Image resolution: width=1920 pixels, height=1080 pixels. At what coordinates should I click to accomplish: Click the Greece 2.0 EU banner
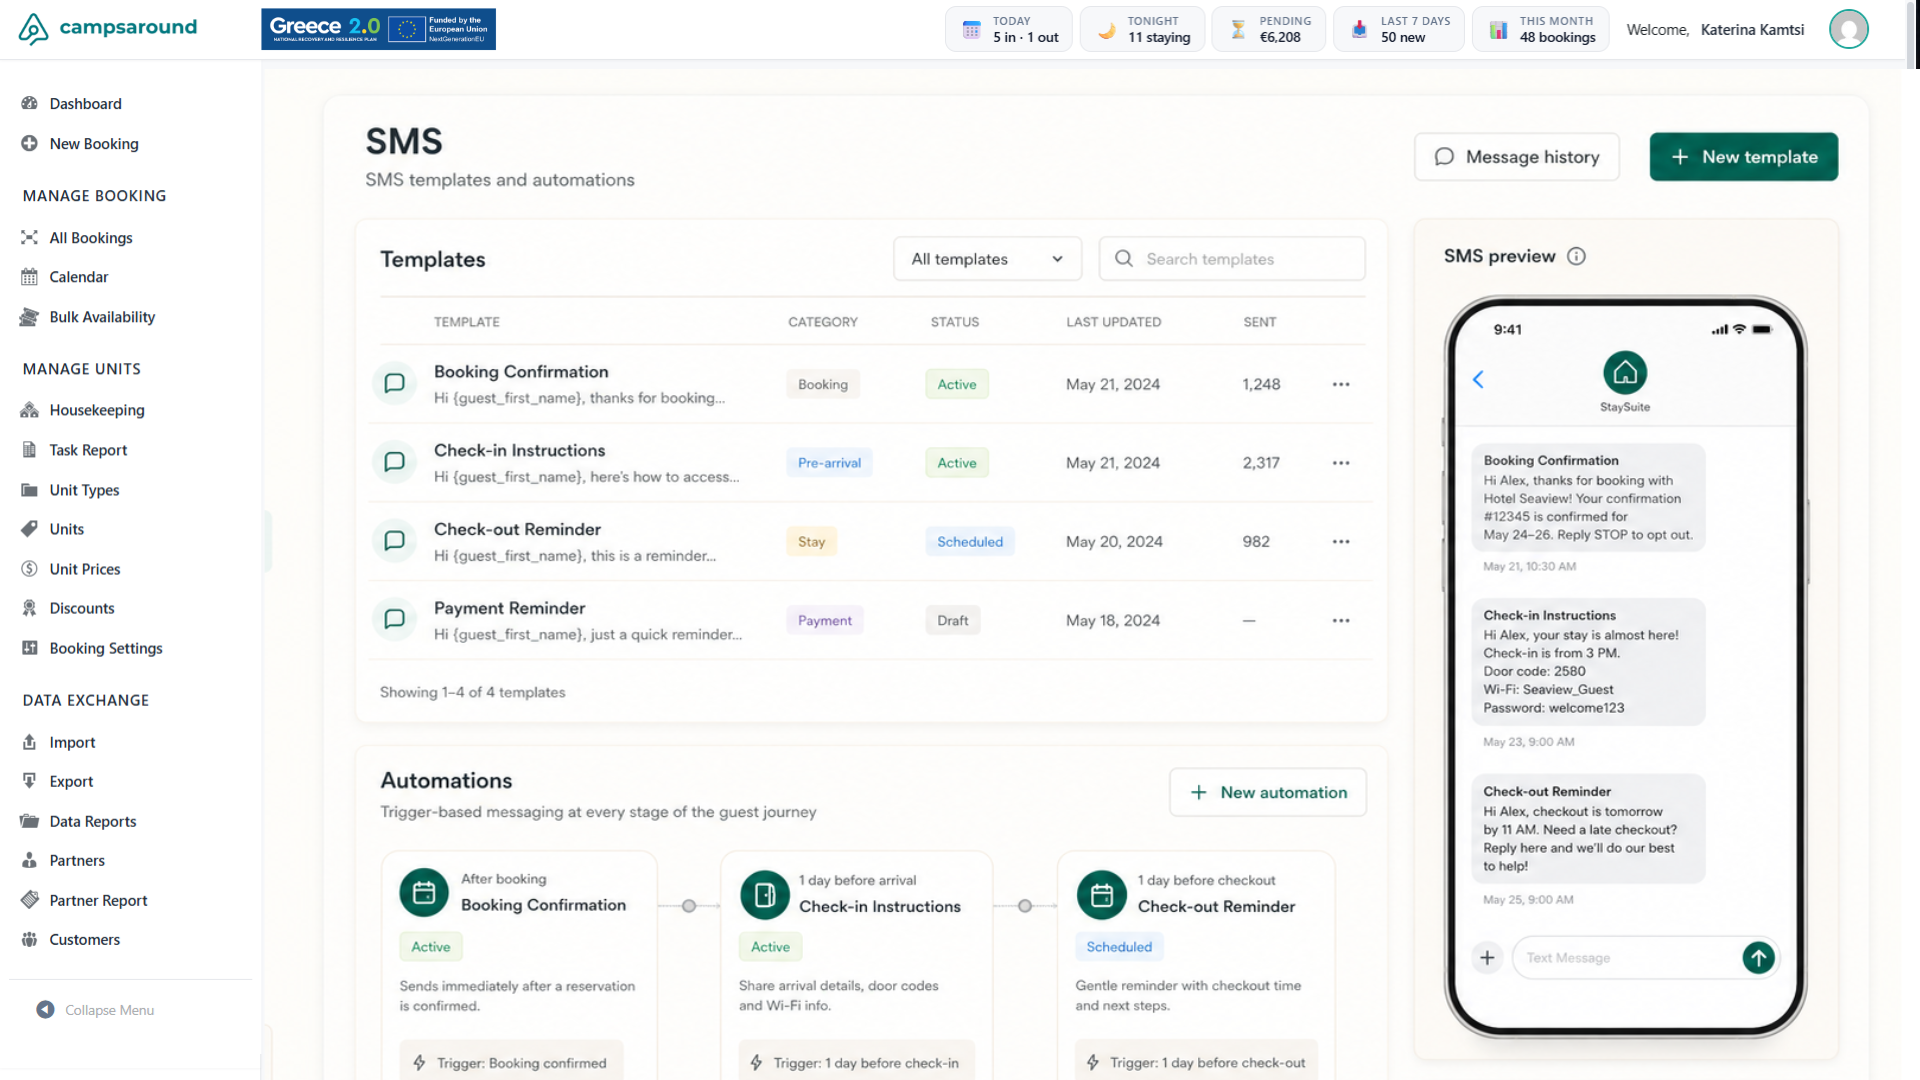click(x=378, y=29)
